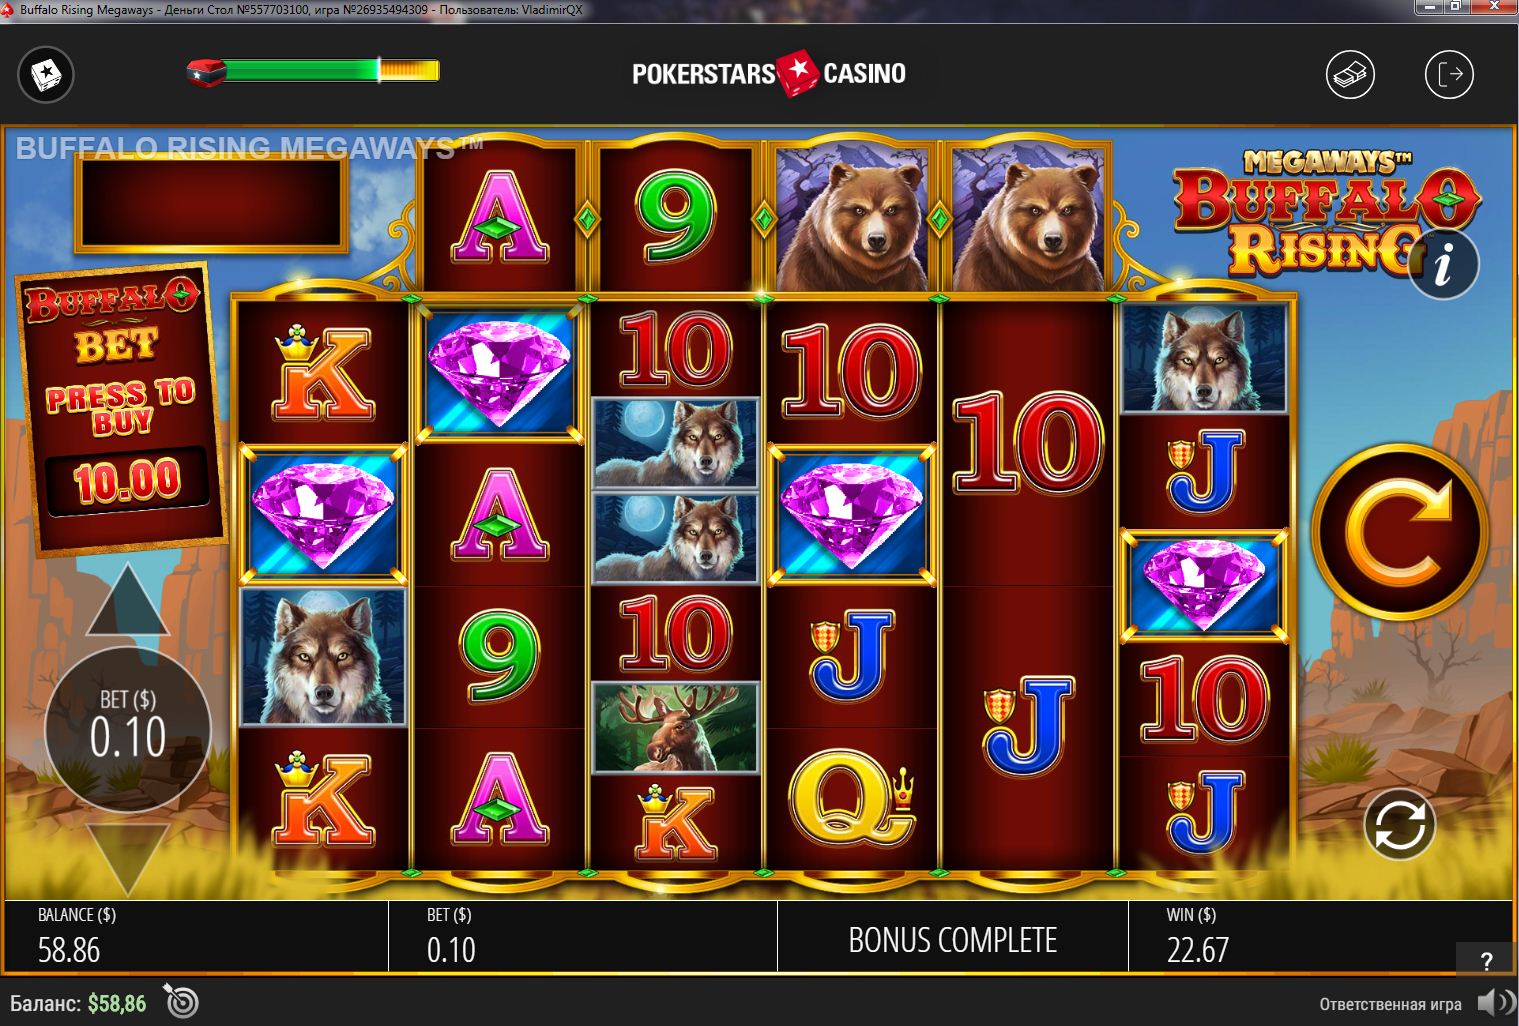The height and width of the screenshot is (1026, 1519).
Task: Click the purple diamond on first reel
Action: point(323,512)
